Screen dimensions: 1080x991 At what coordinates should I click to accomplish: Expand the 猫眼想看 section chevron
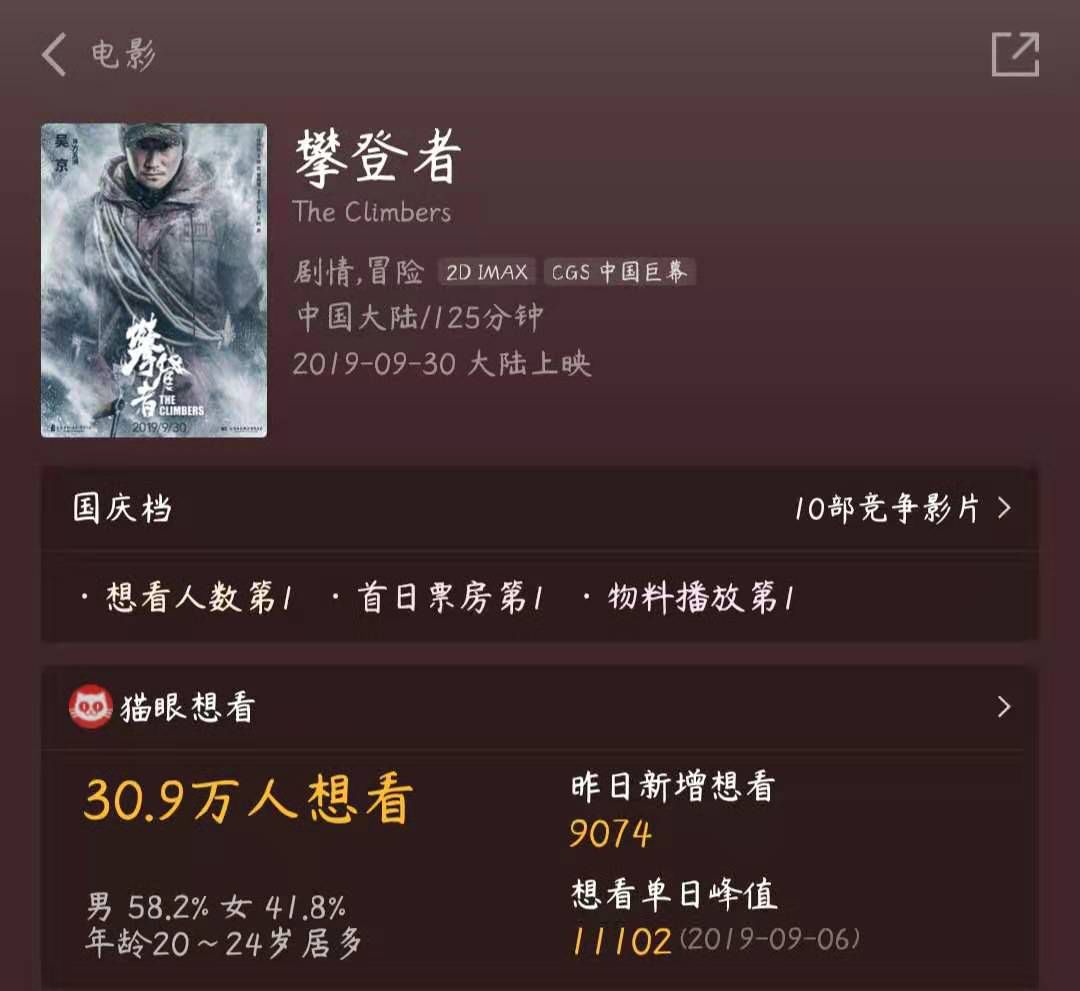pos(1004,707)
